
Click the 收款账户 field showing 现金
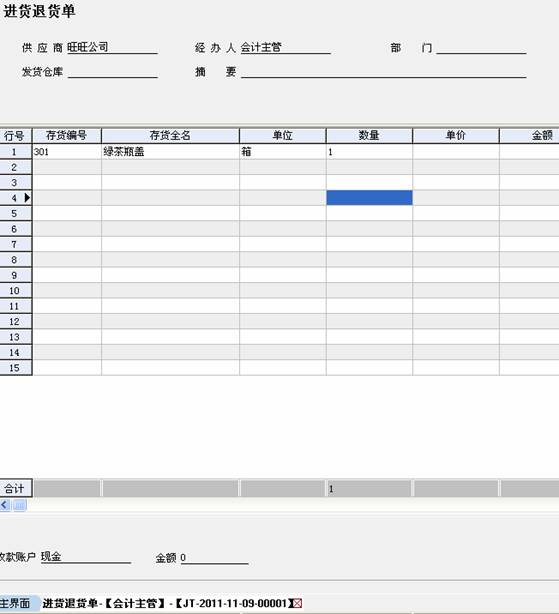coord(86,557)
